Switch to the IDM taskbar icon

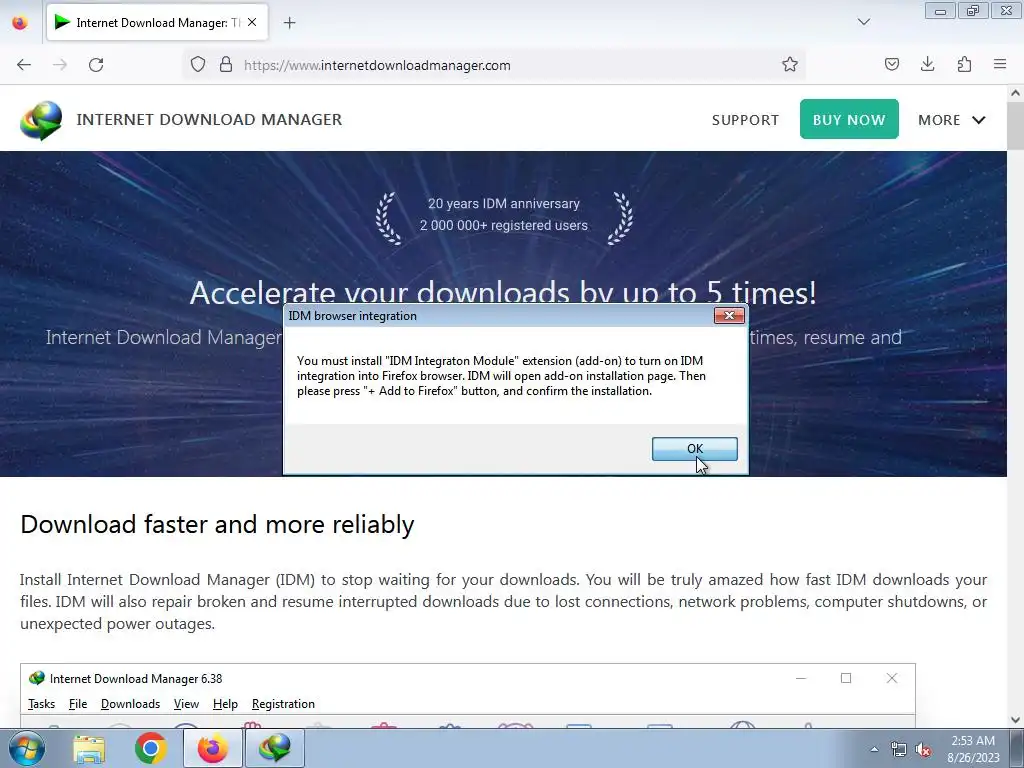click(x=274, y=748)
